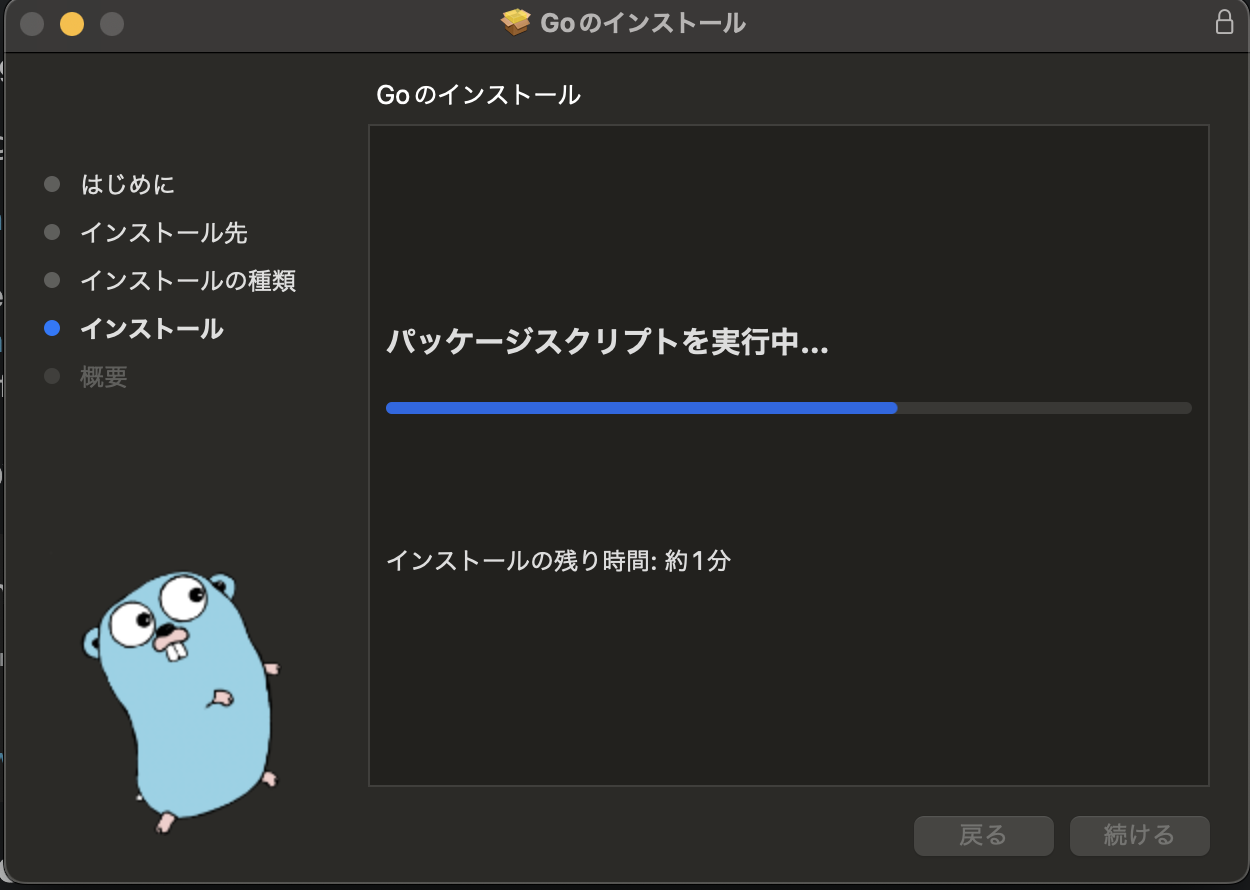Image resolution: width=1250 pixels, height=890 pixels.
Task: Click the dimmed bullet next to 概要
Action: [50, 377]
